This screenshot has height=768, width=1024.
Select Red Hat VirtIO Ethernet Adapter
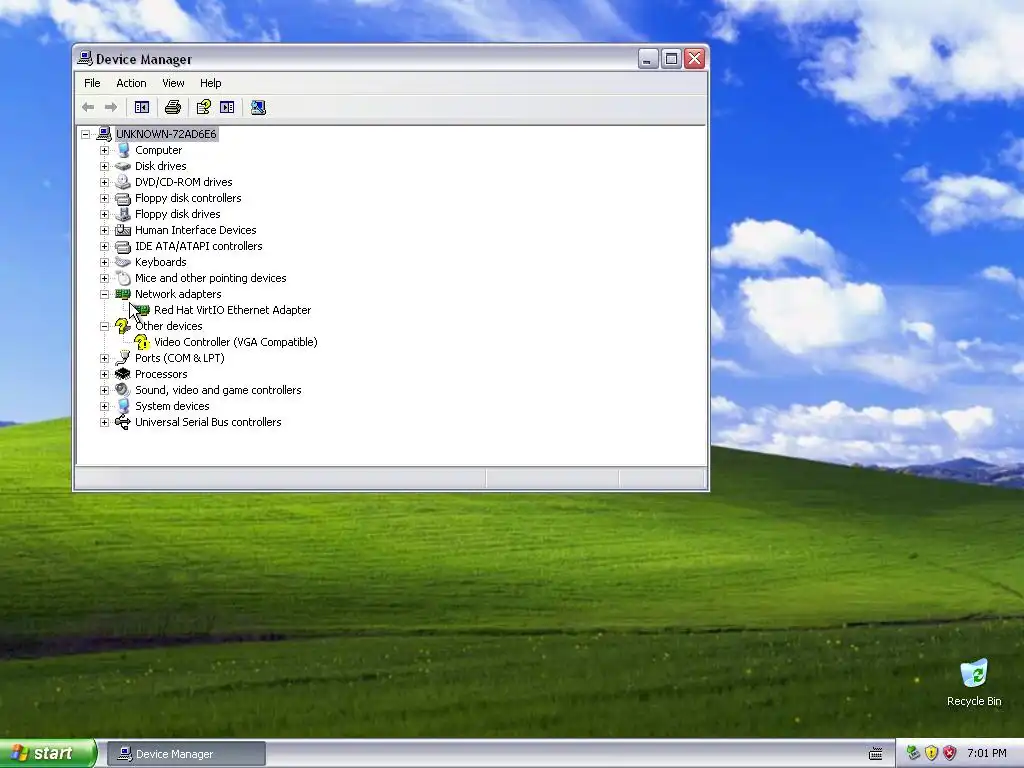pyautogui.click(x=232, y=310)
